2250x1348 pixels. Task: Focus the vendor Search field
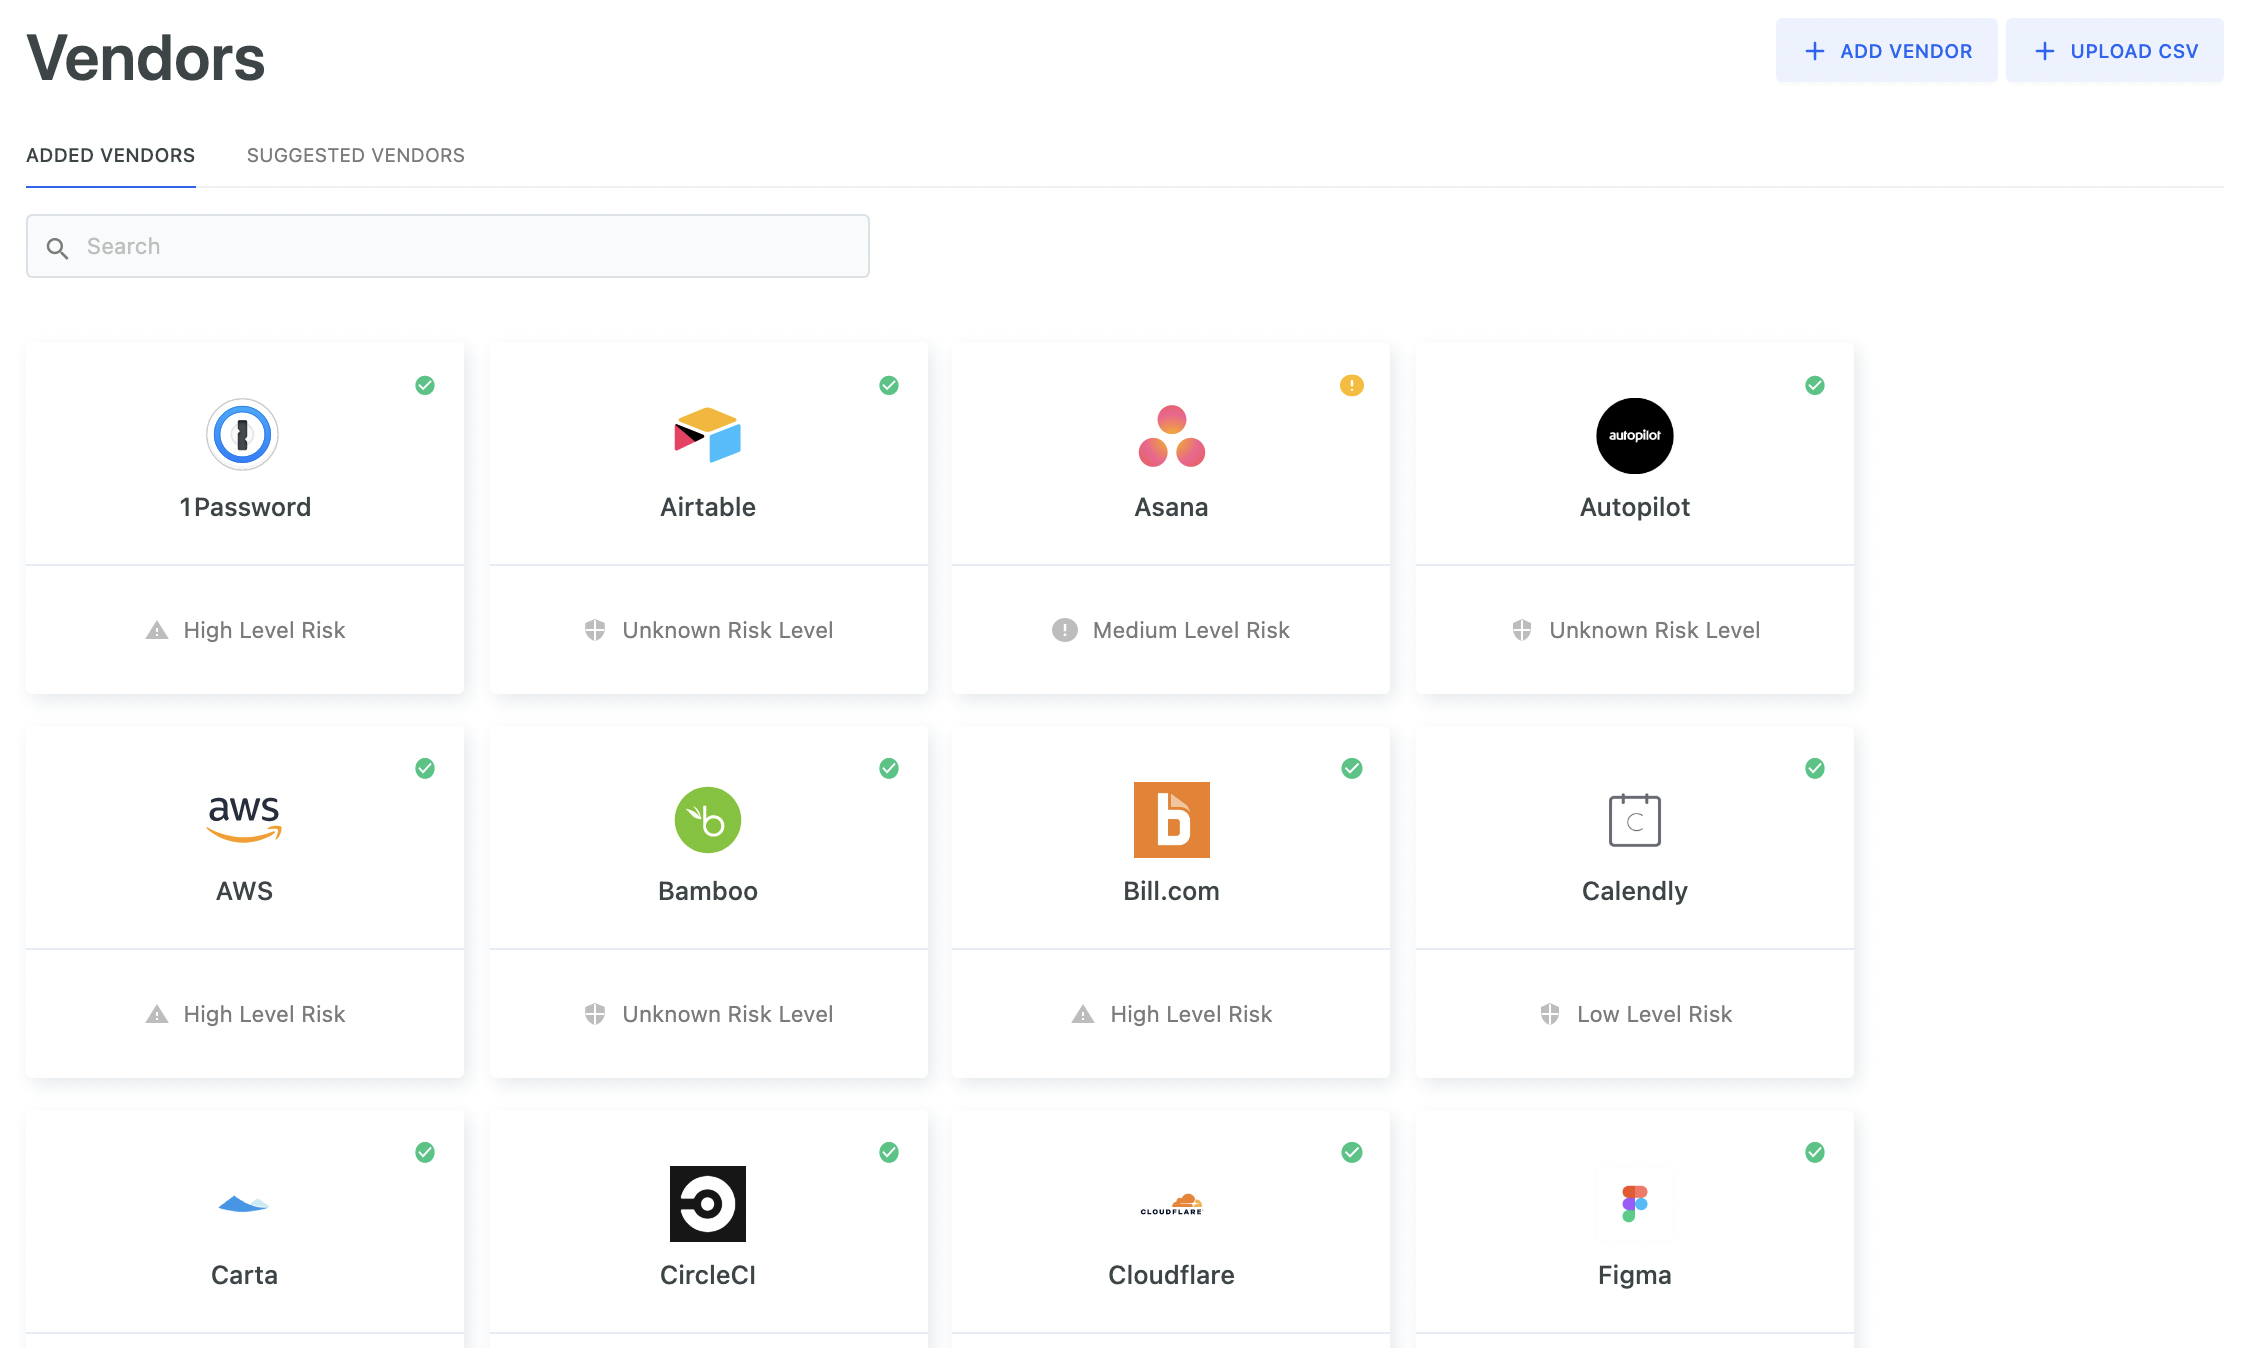point(448,246)
